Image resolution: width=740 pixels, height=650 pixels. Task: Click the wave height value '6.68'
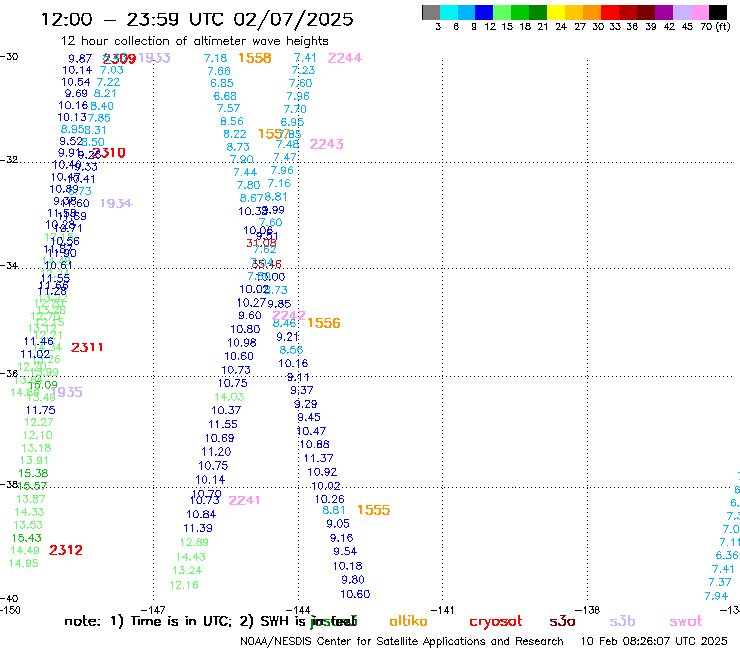click(225, 97)
